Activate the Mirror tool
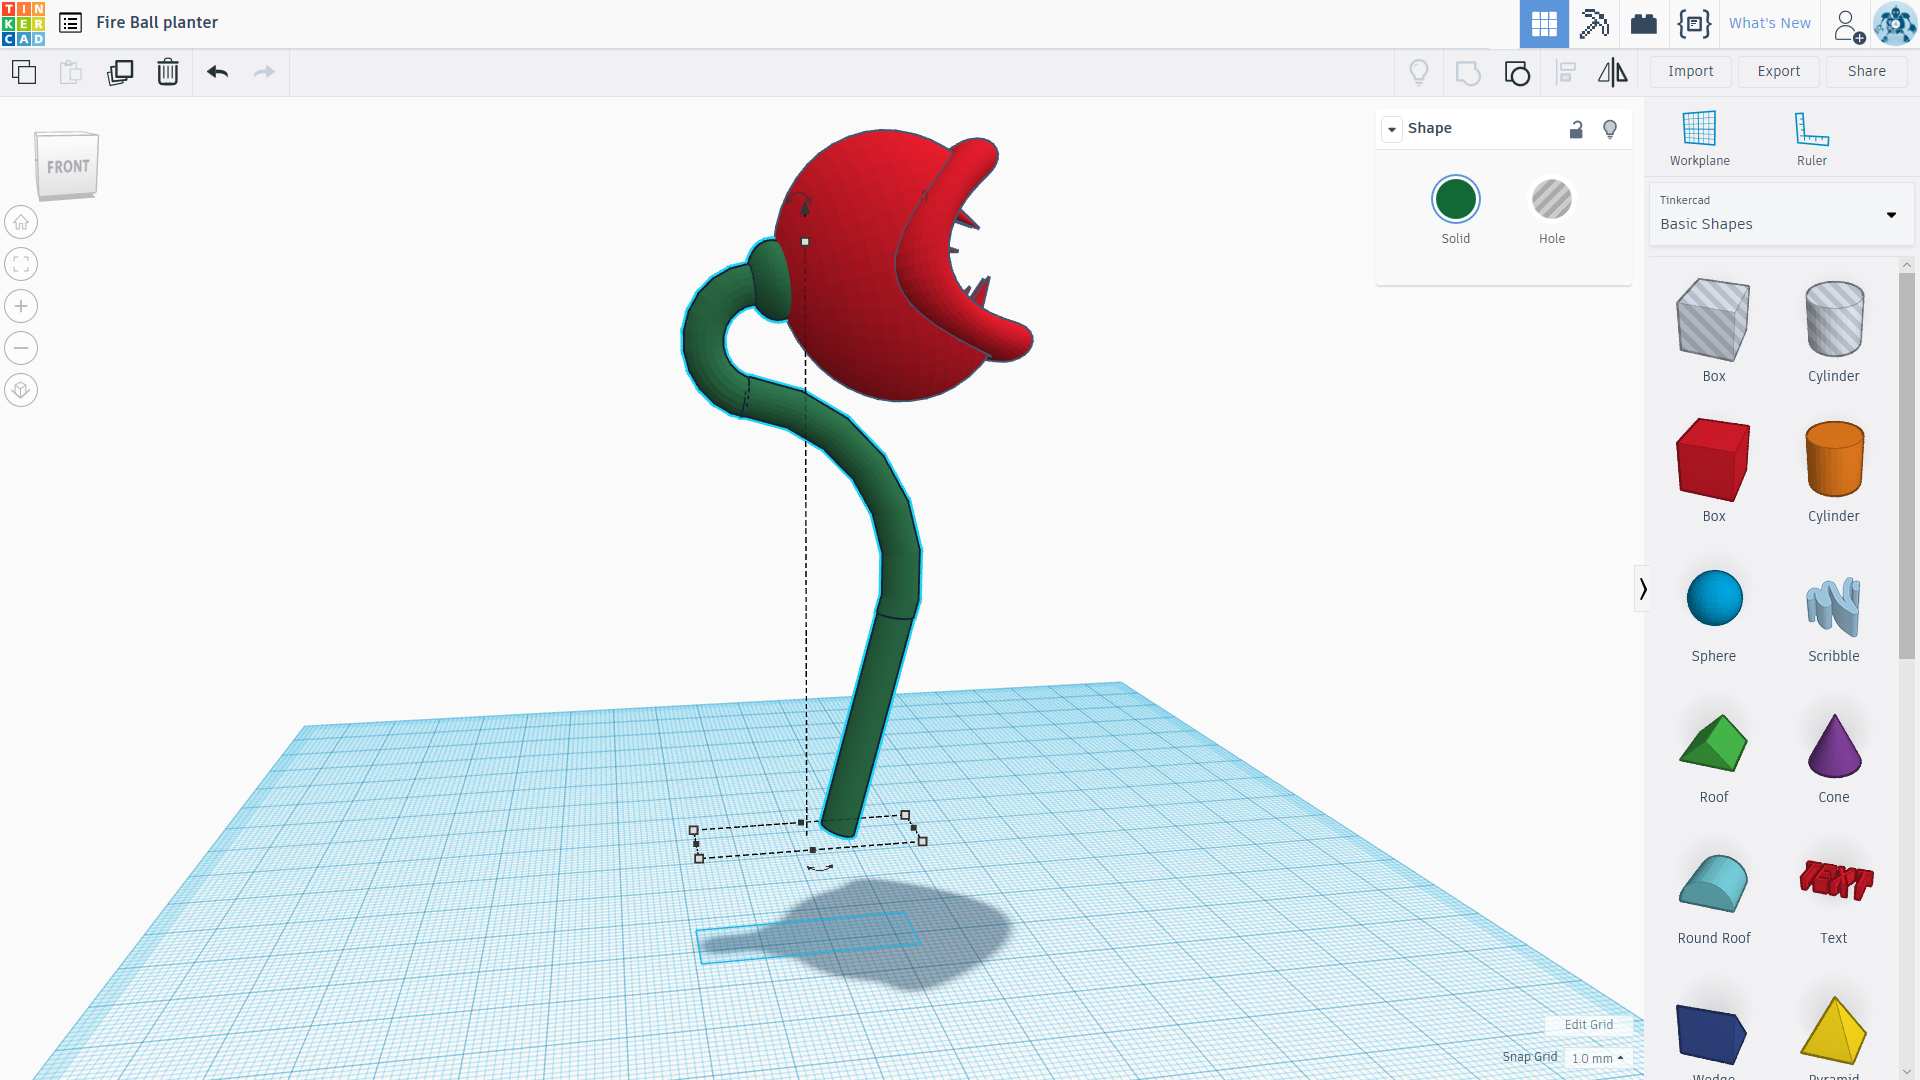The image size is (1920, 1080). [1612, 72]
